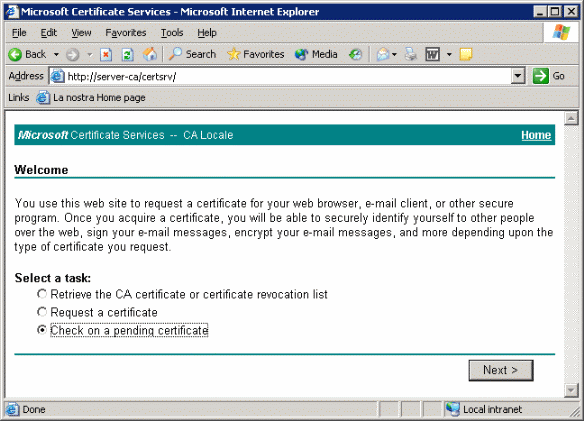This screenshot has width=584, height=421.
Task: Click the Print icon
Action: (411, 54)
